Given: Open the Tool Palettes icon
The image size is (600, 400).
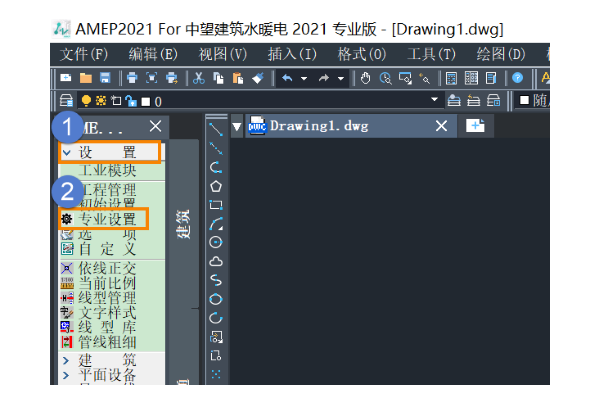Looking at the screenshot, I should (x=491, y=78).
